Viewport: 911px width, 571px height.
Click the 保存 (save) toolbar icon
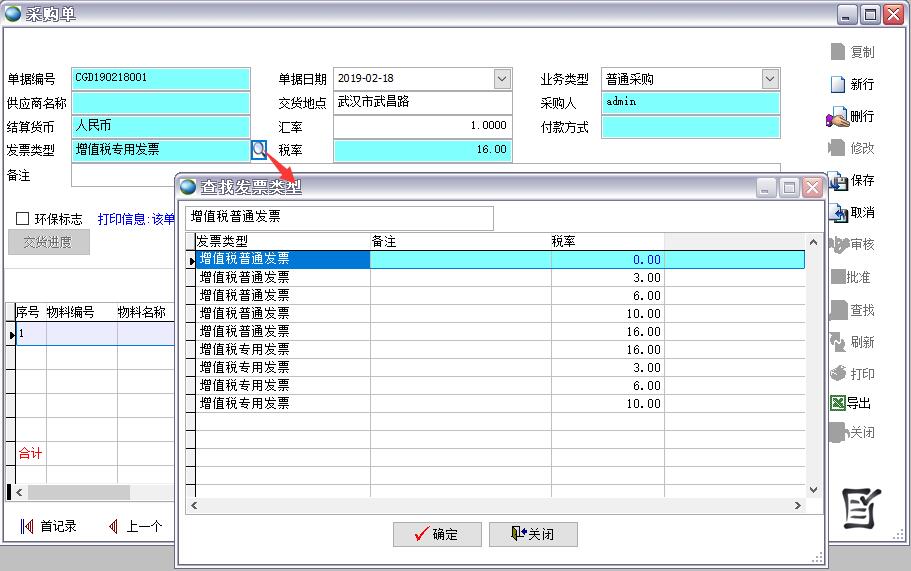[838, 181]
